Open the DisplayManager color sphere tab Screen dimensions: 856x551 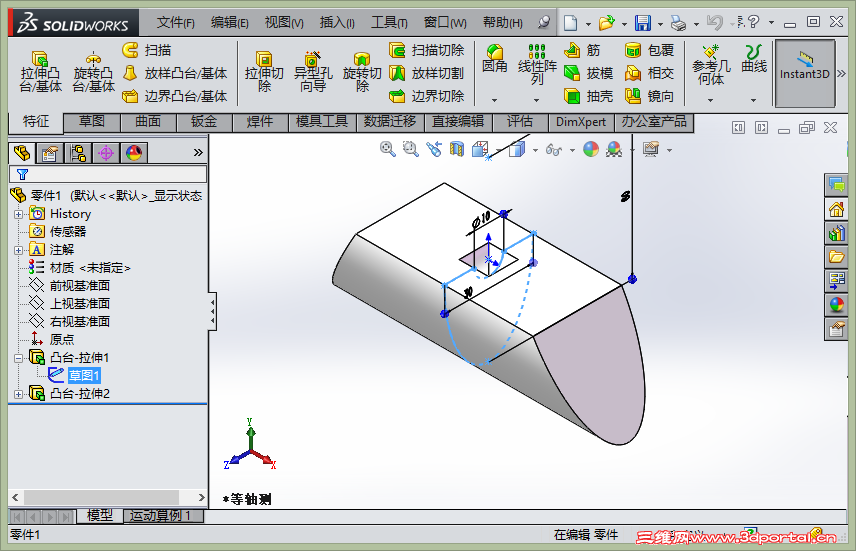134,153
